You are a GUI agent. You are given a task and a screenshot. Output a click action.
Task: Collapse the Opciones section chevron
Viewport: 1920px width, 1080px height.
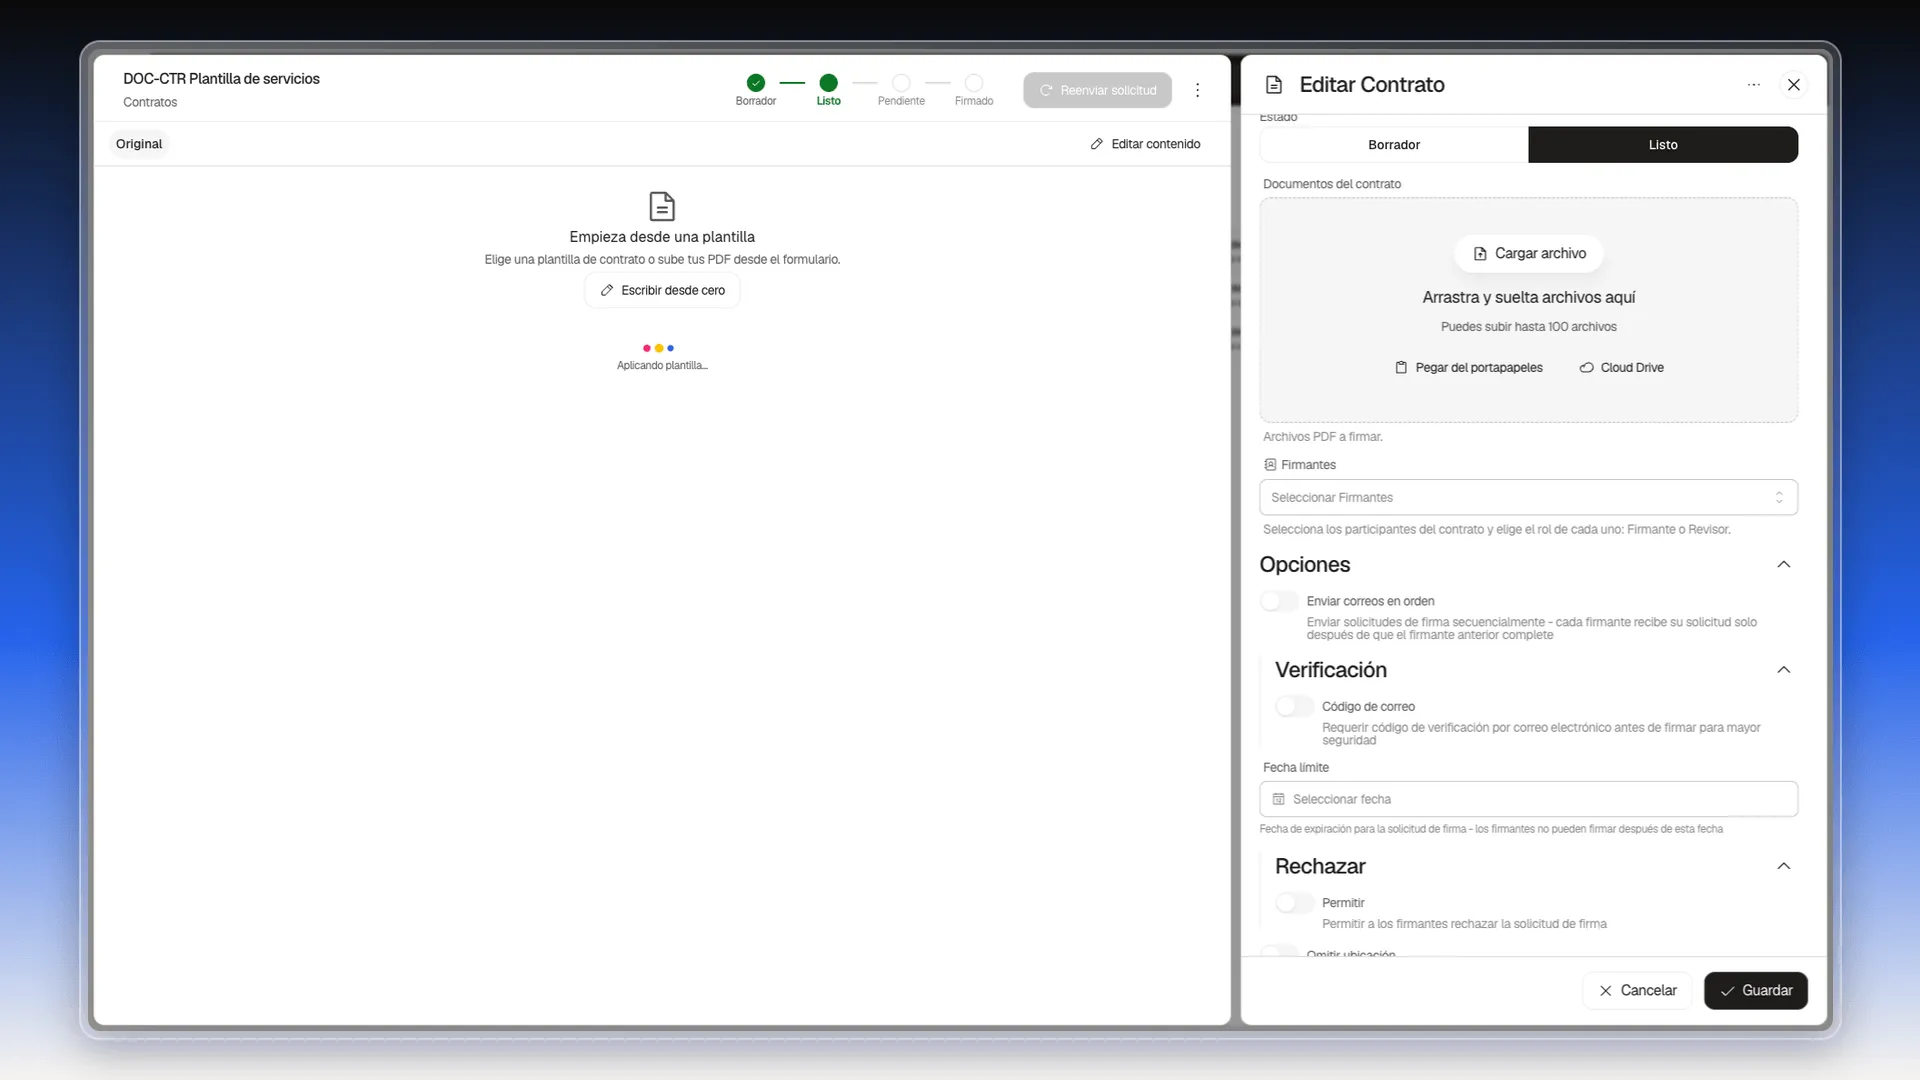[1783, 565]
